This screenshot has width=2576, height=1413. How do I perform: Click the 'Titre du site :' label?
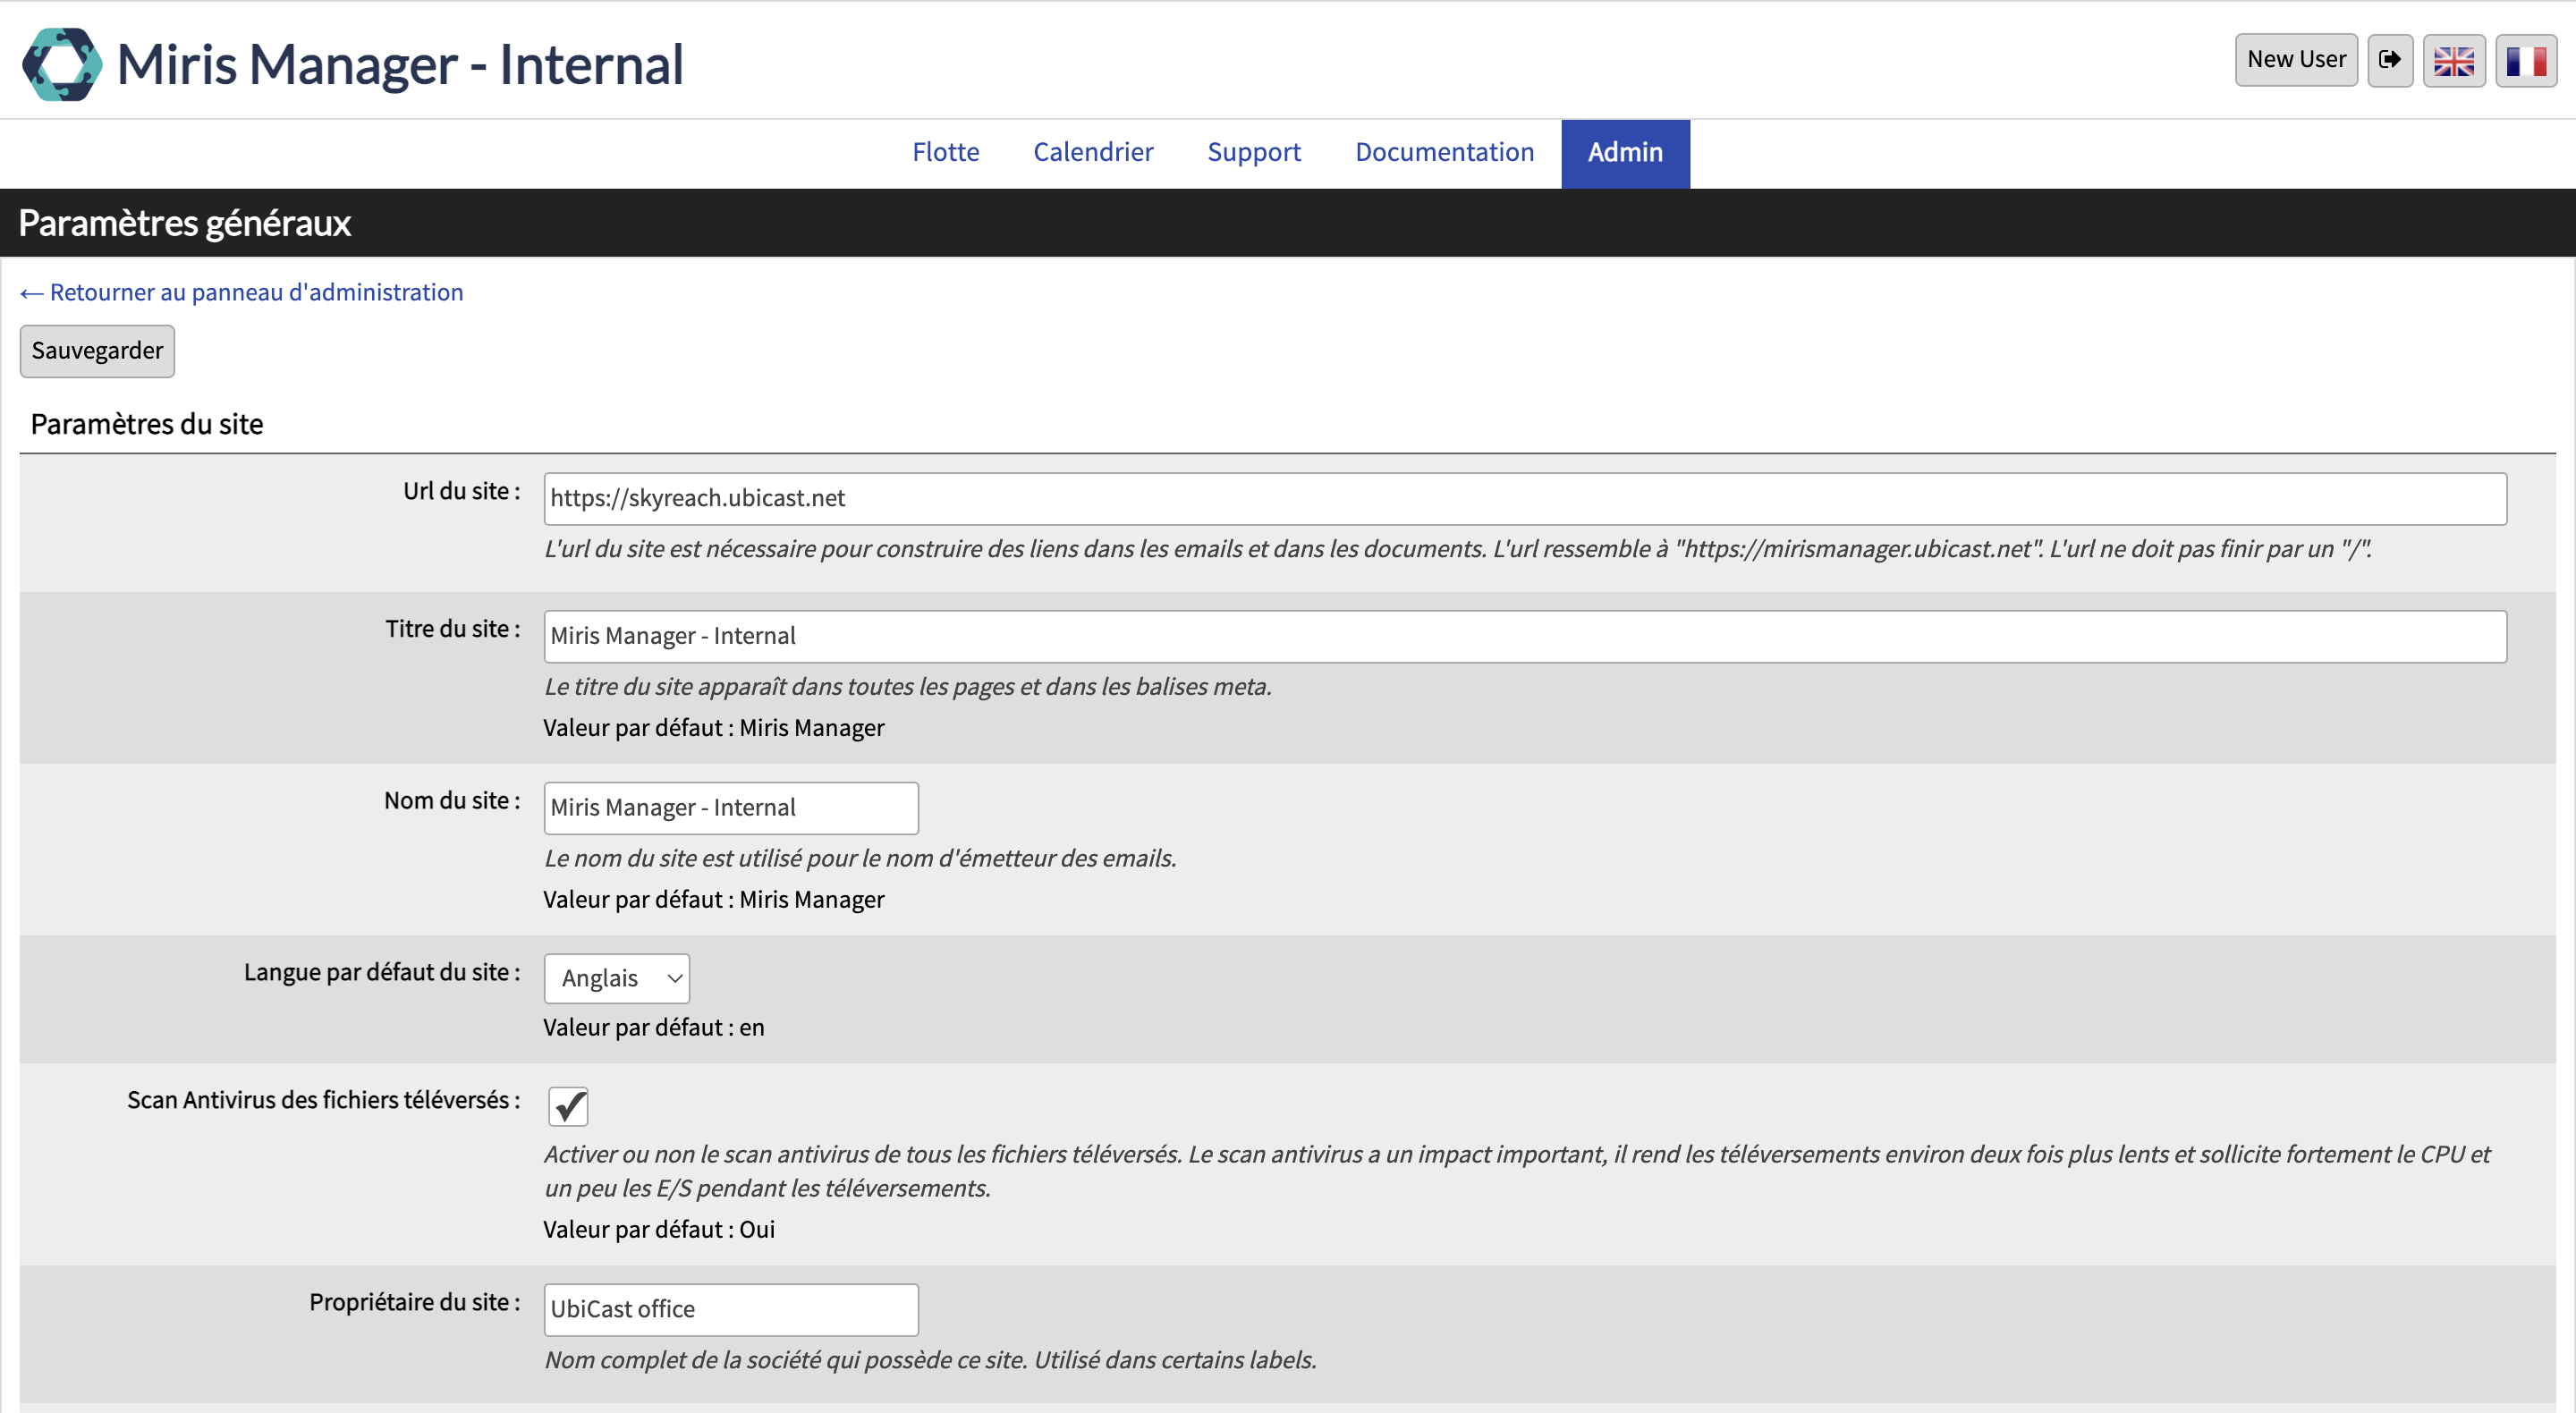click(x=453, y=629)
